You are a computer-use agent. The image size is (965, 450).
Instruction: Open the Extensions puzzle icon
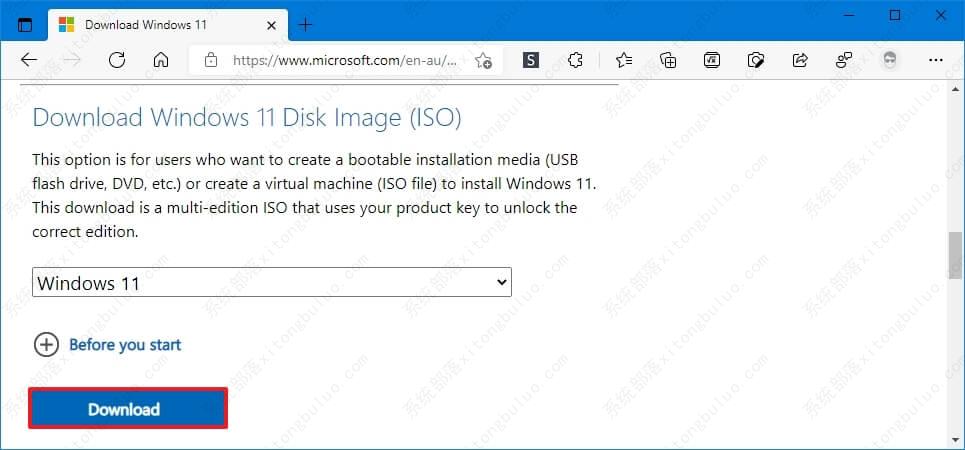(575, 60)
